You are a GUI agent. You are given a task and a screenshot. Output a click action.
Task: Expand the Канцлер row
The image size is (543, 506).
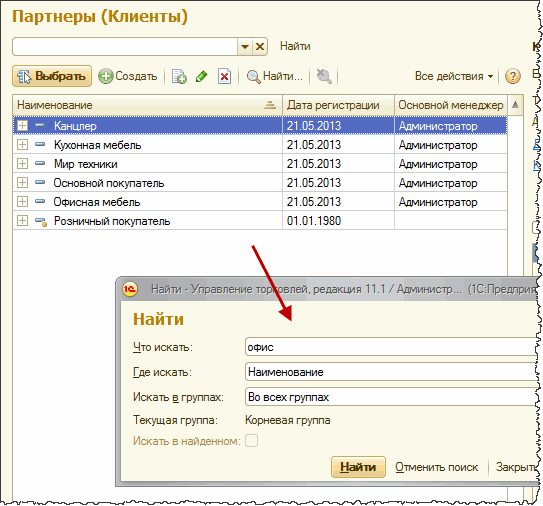(x=22, y=125)
